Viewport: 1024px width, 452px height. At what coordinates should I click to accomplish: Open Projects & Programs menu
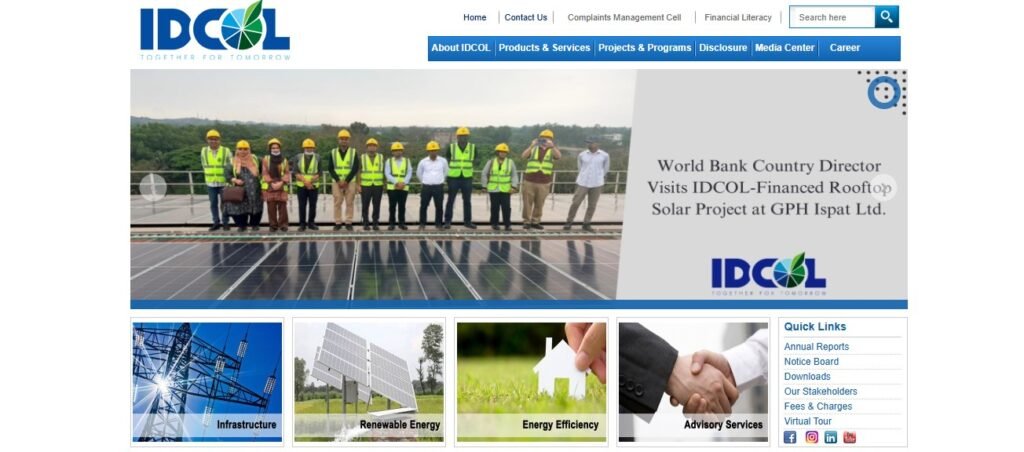(645, 48)
